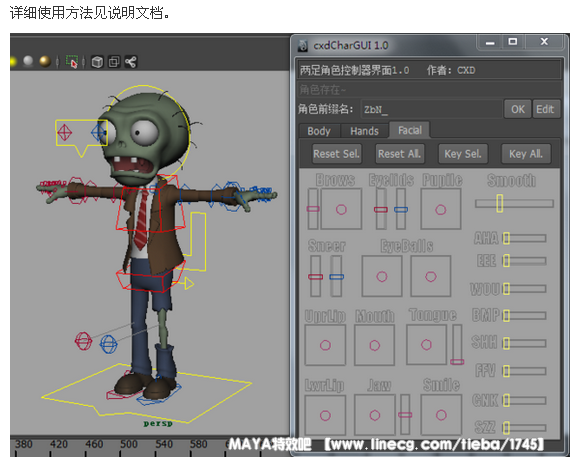Click the selection highlighting toolbar icon

[x=72, y=62]
